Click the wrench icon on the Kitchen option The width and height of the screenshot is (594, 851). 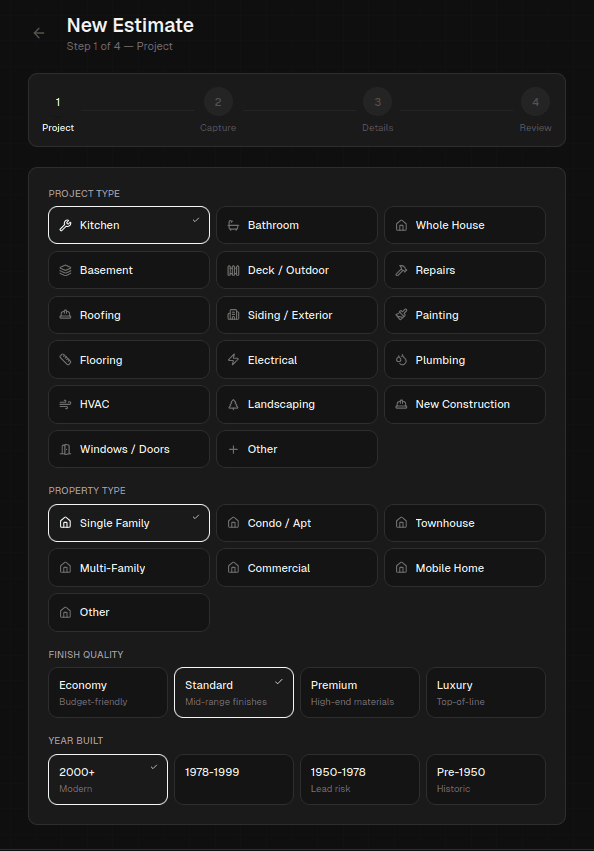click(x=66, y=224)
